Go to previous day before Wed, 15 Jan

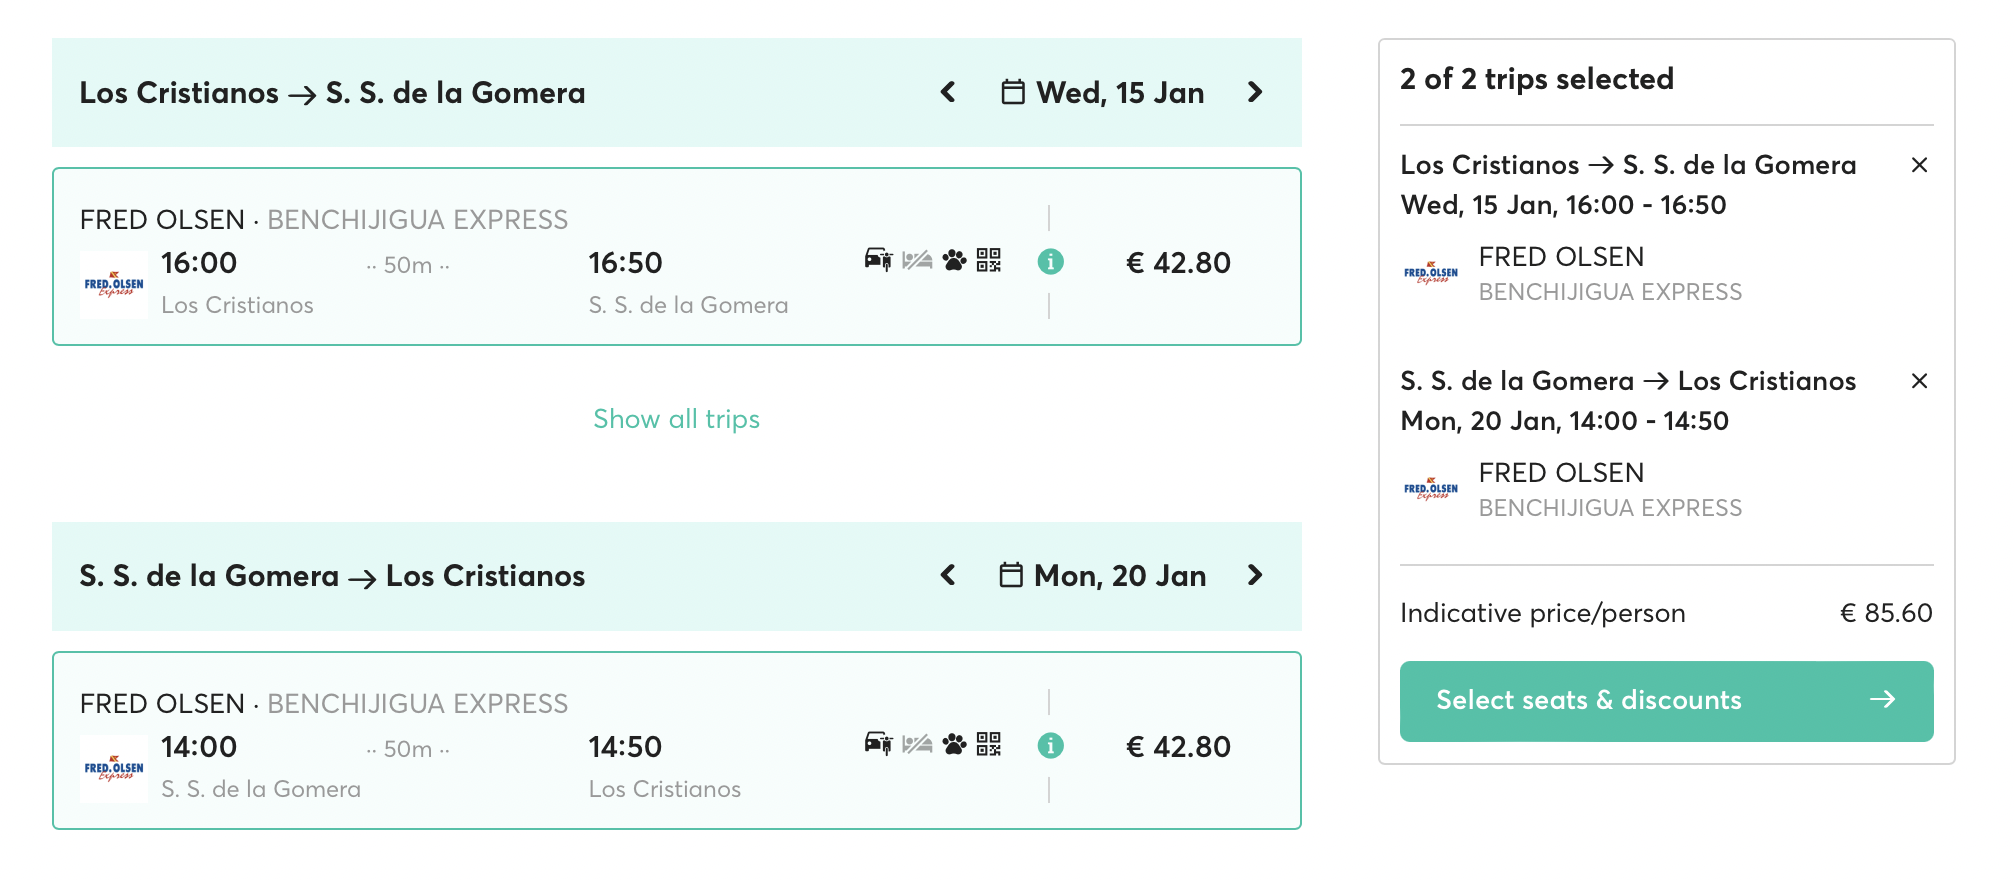tap(948, 93)
